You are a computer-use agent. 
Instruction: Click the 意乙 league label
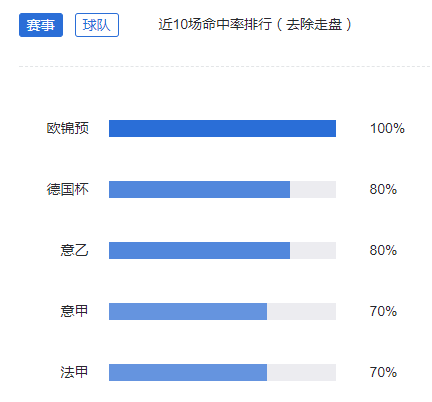click(x=74, y=250)
